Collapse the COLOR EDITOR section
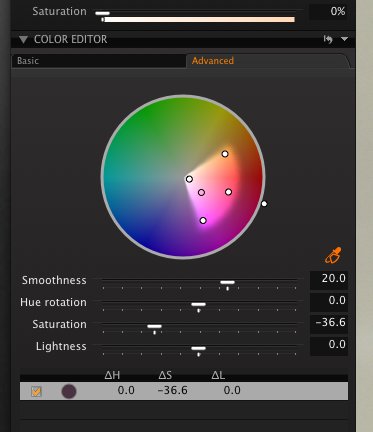The height and width of the screenshot is (432, 373). 23,40
